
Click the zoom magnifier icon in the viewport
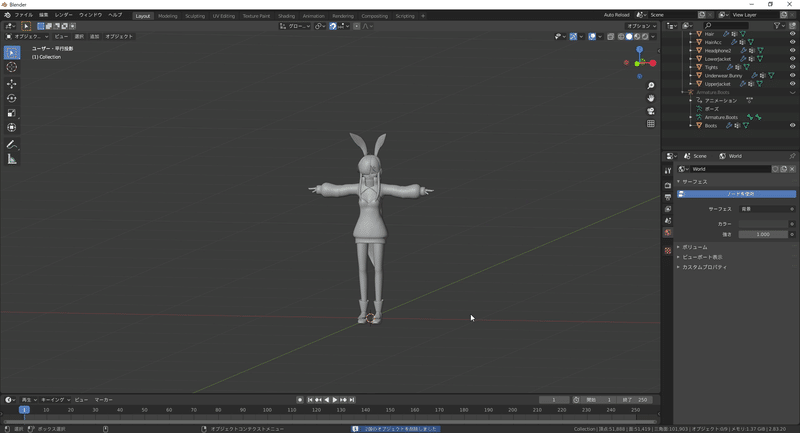[x=651, y=86]
